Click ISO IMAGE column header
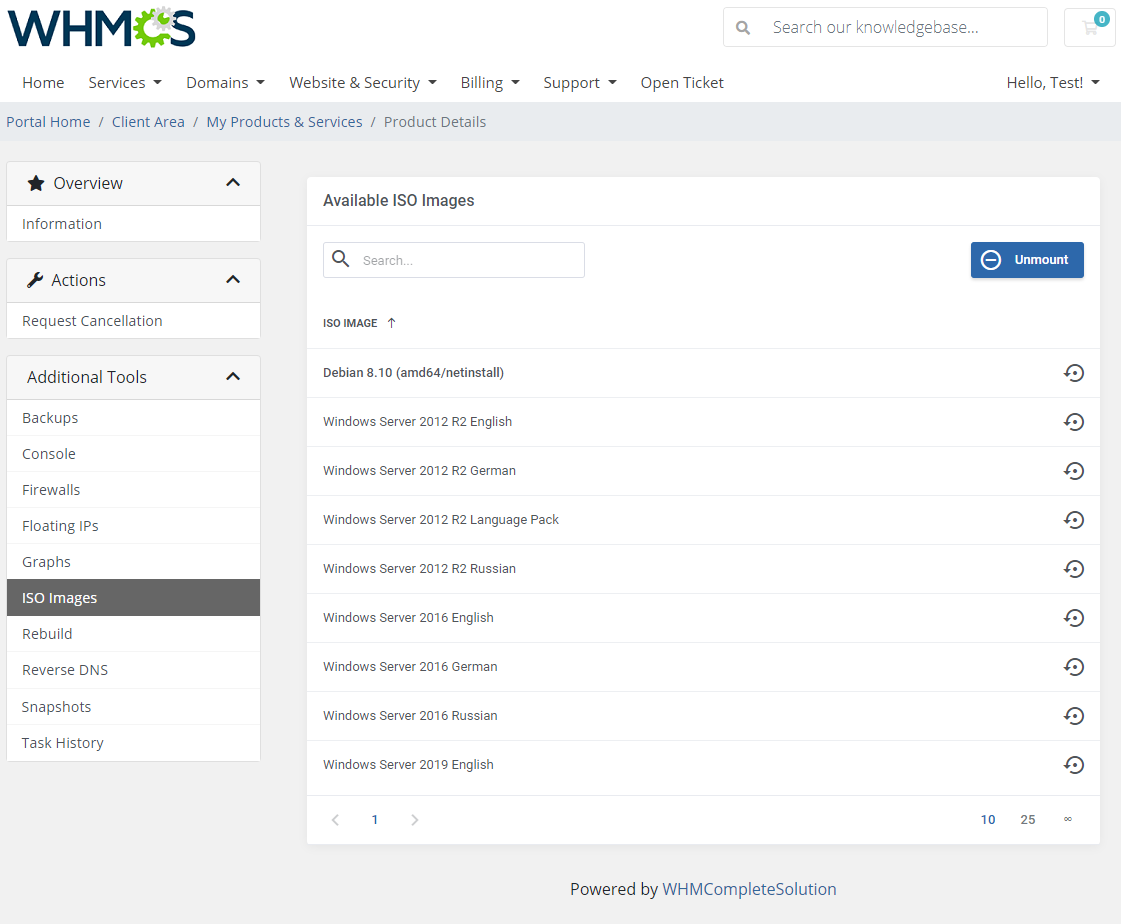 350,323
